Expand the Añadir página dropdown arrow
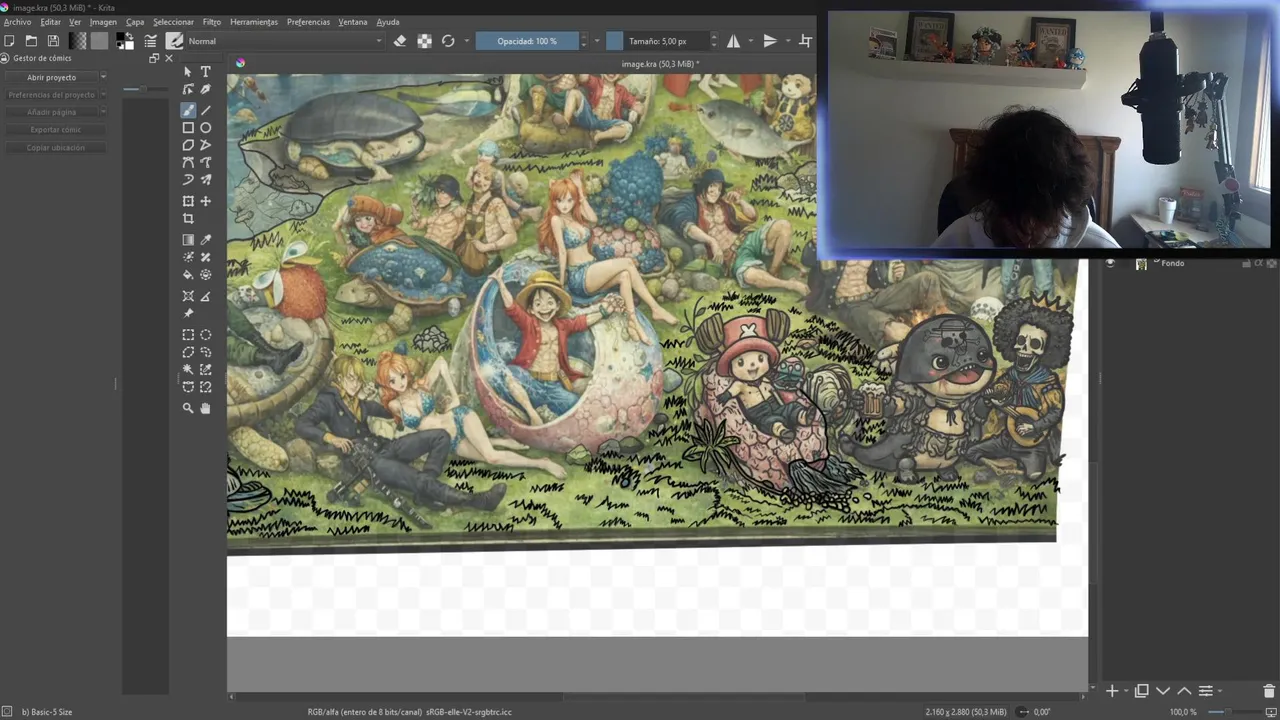The height and width of the screenshot is (720, 1280). 103,112
